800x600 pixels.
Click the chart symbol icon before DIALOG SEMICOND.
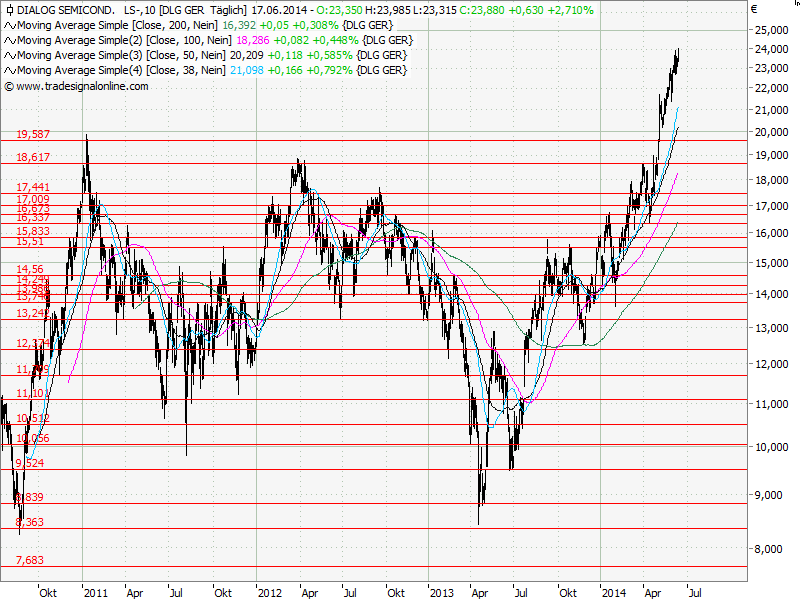(9, 10)
